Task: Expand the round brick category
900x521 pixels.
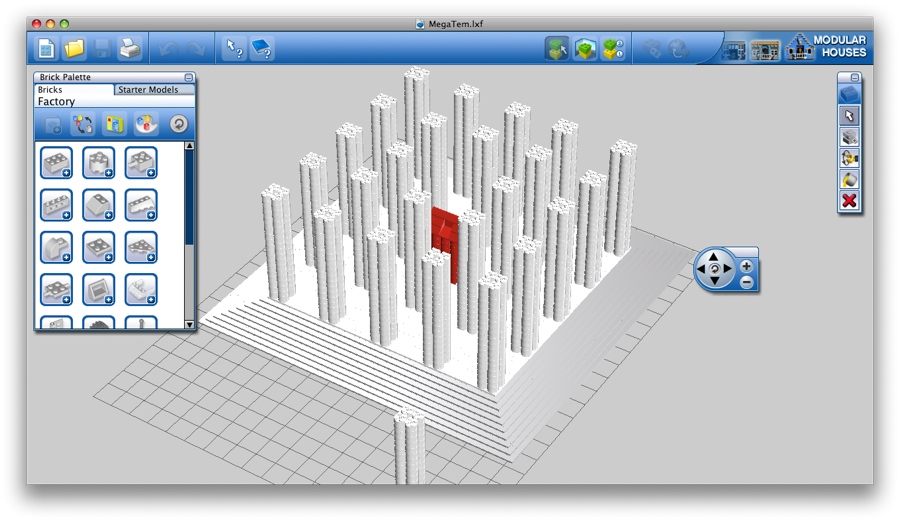Action: pos(99,162)
